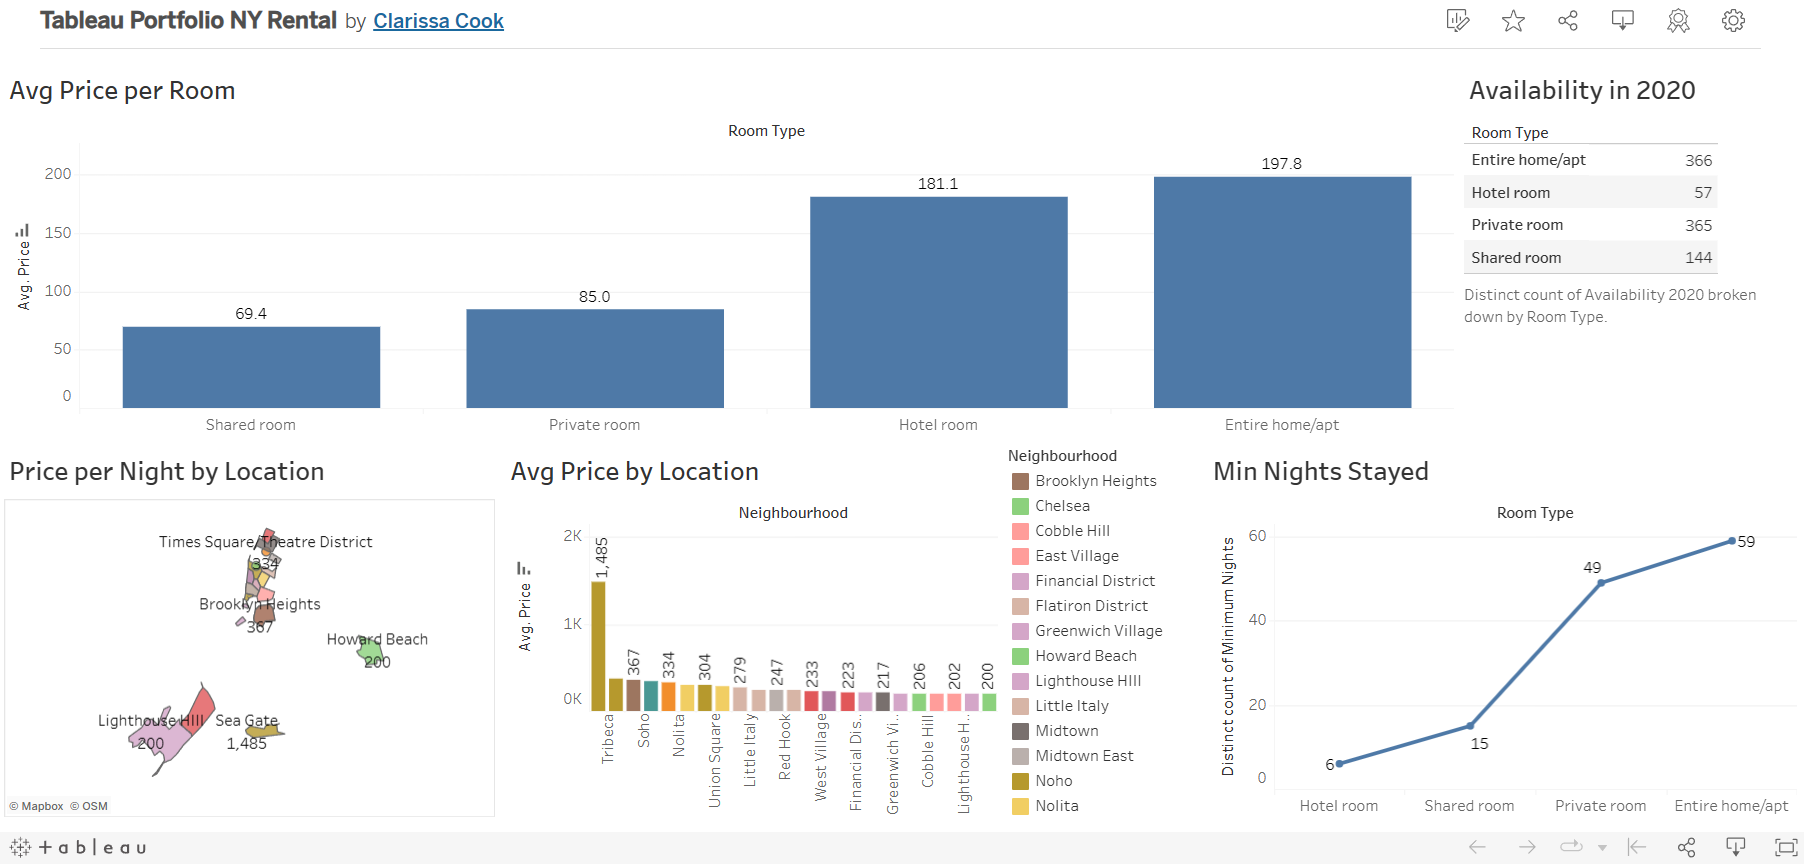Click the revert arrow icon in footer
Image resolution: width=1804 pixels, height=864 pixels.
pos(1637,847)
